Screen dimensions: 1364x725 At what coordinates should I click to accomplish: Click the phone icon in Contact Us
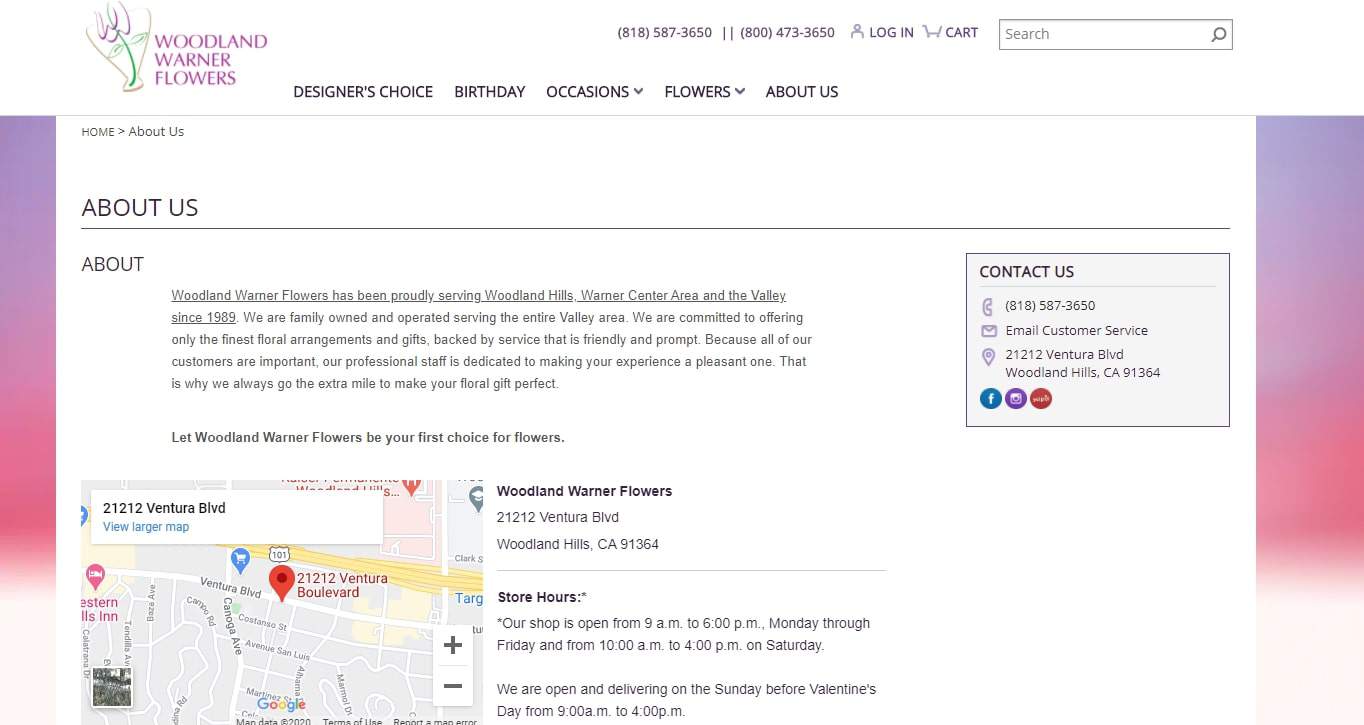(x=988, y=306)
